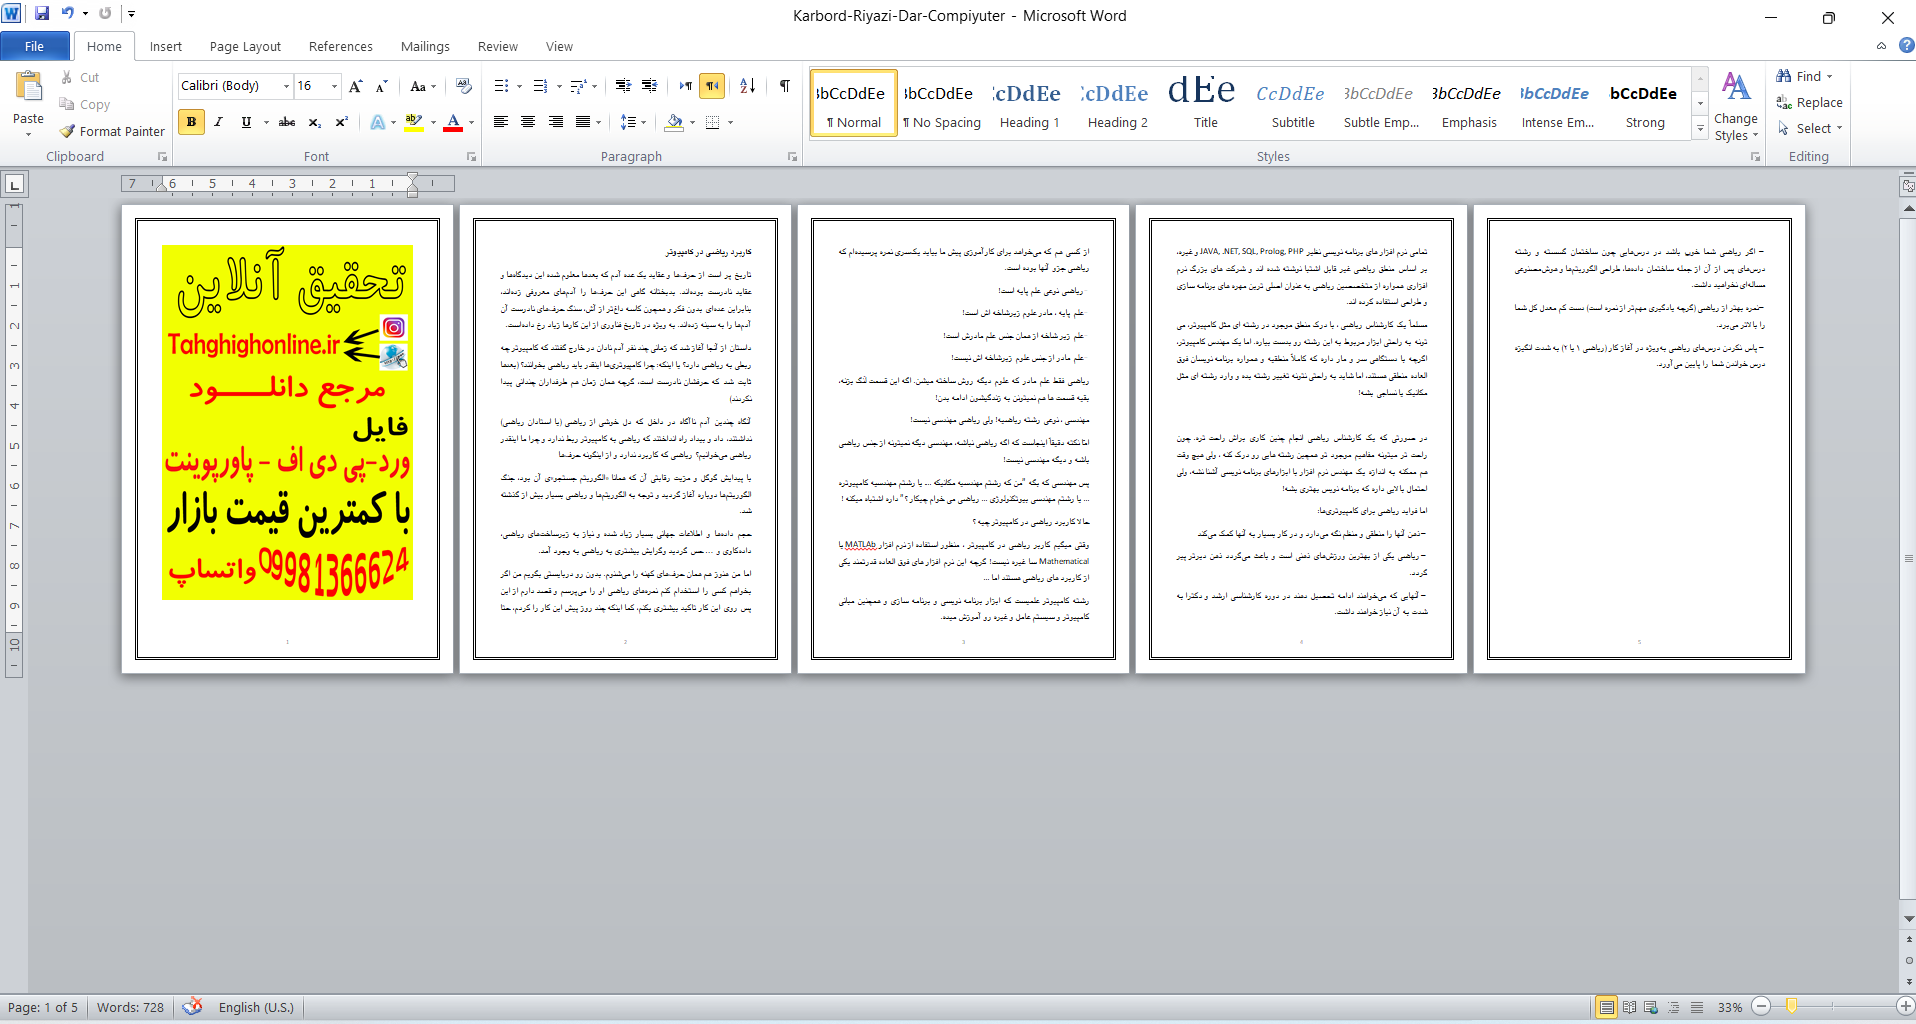
Task: Switch to the Review tab
Action: 498,46
